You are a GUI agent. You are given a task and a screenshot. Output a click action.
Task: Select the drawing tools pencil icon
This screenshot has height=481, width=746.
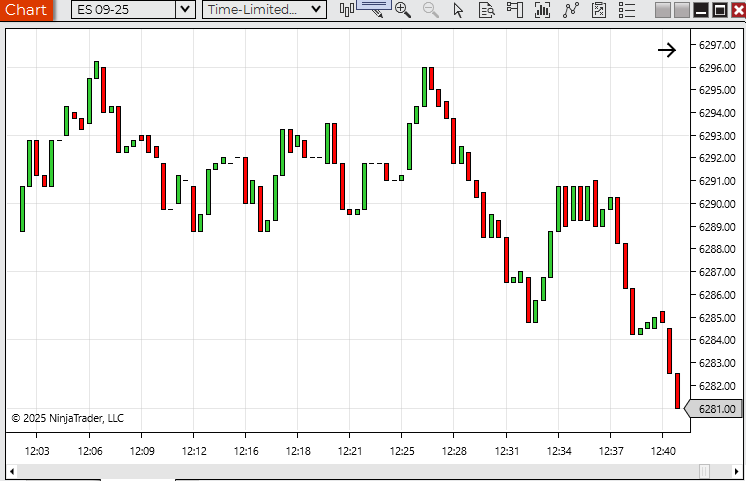[374, 8]
